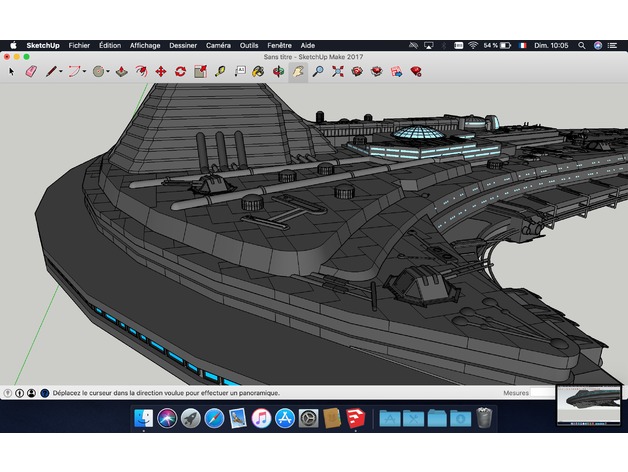Launch Siri from the Dock
Viewport: 628px width, 472px height.
[167, 418]
